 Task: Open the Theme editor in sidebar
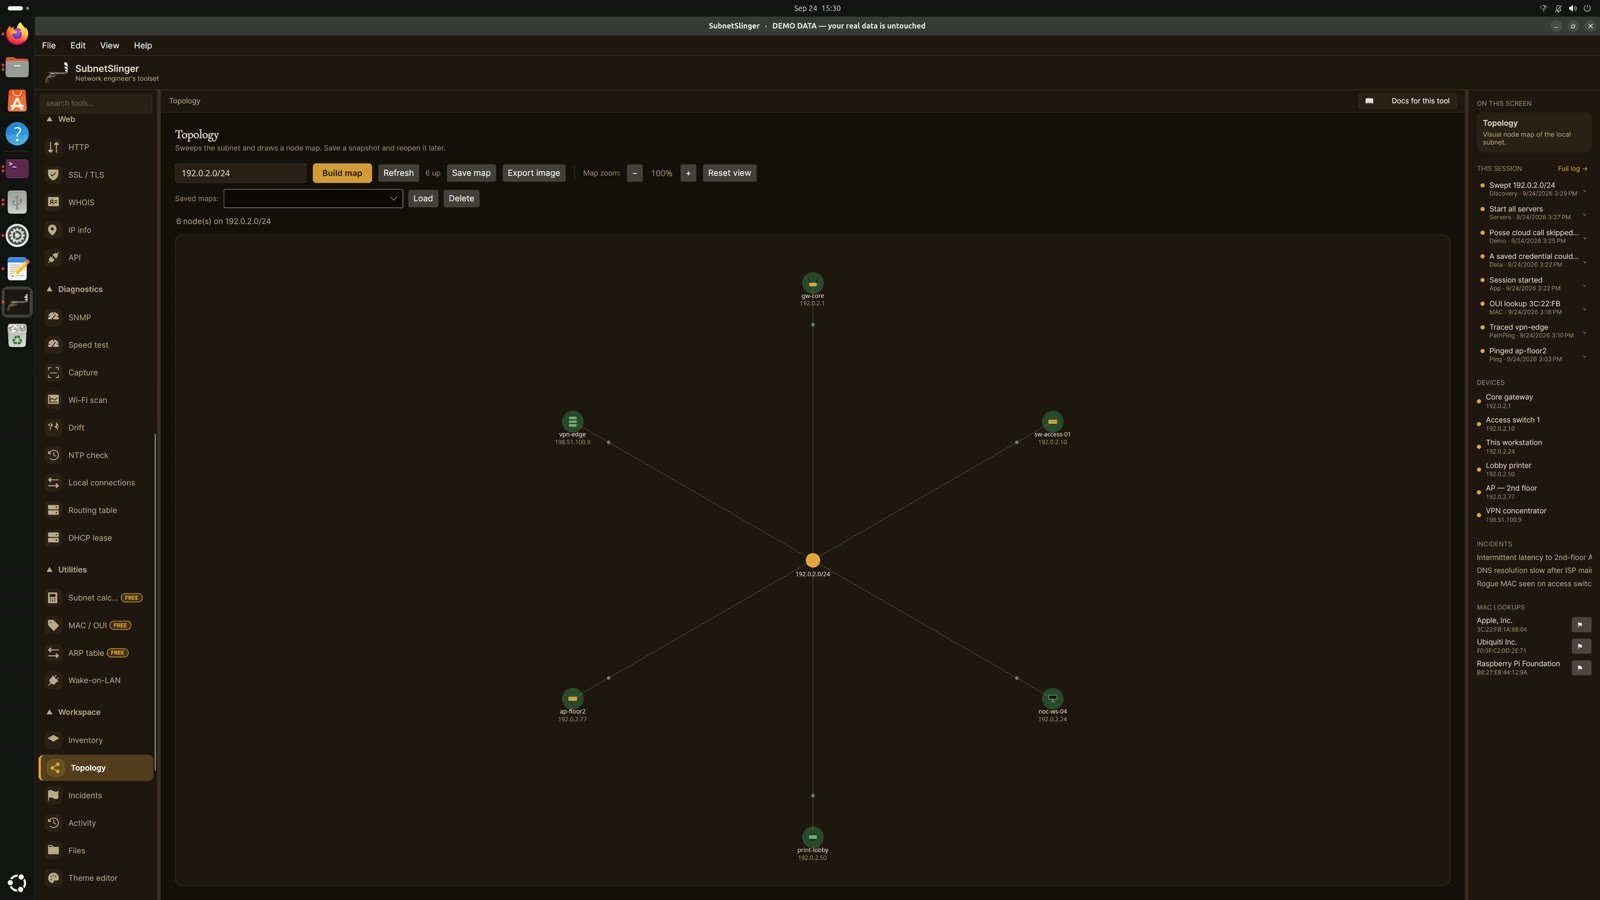(96, 878)
